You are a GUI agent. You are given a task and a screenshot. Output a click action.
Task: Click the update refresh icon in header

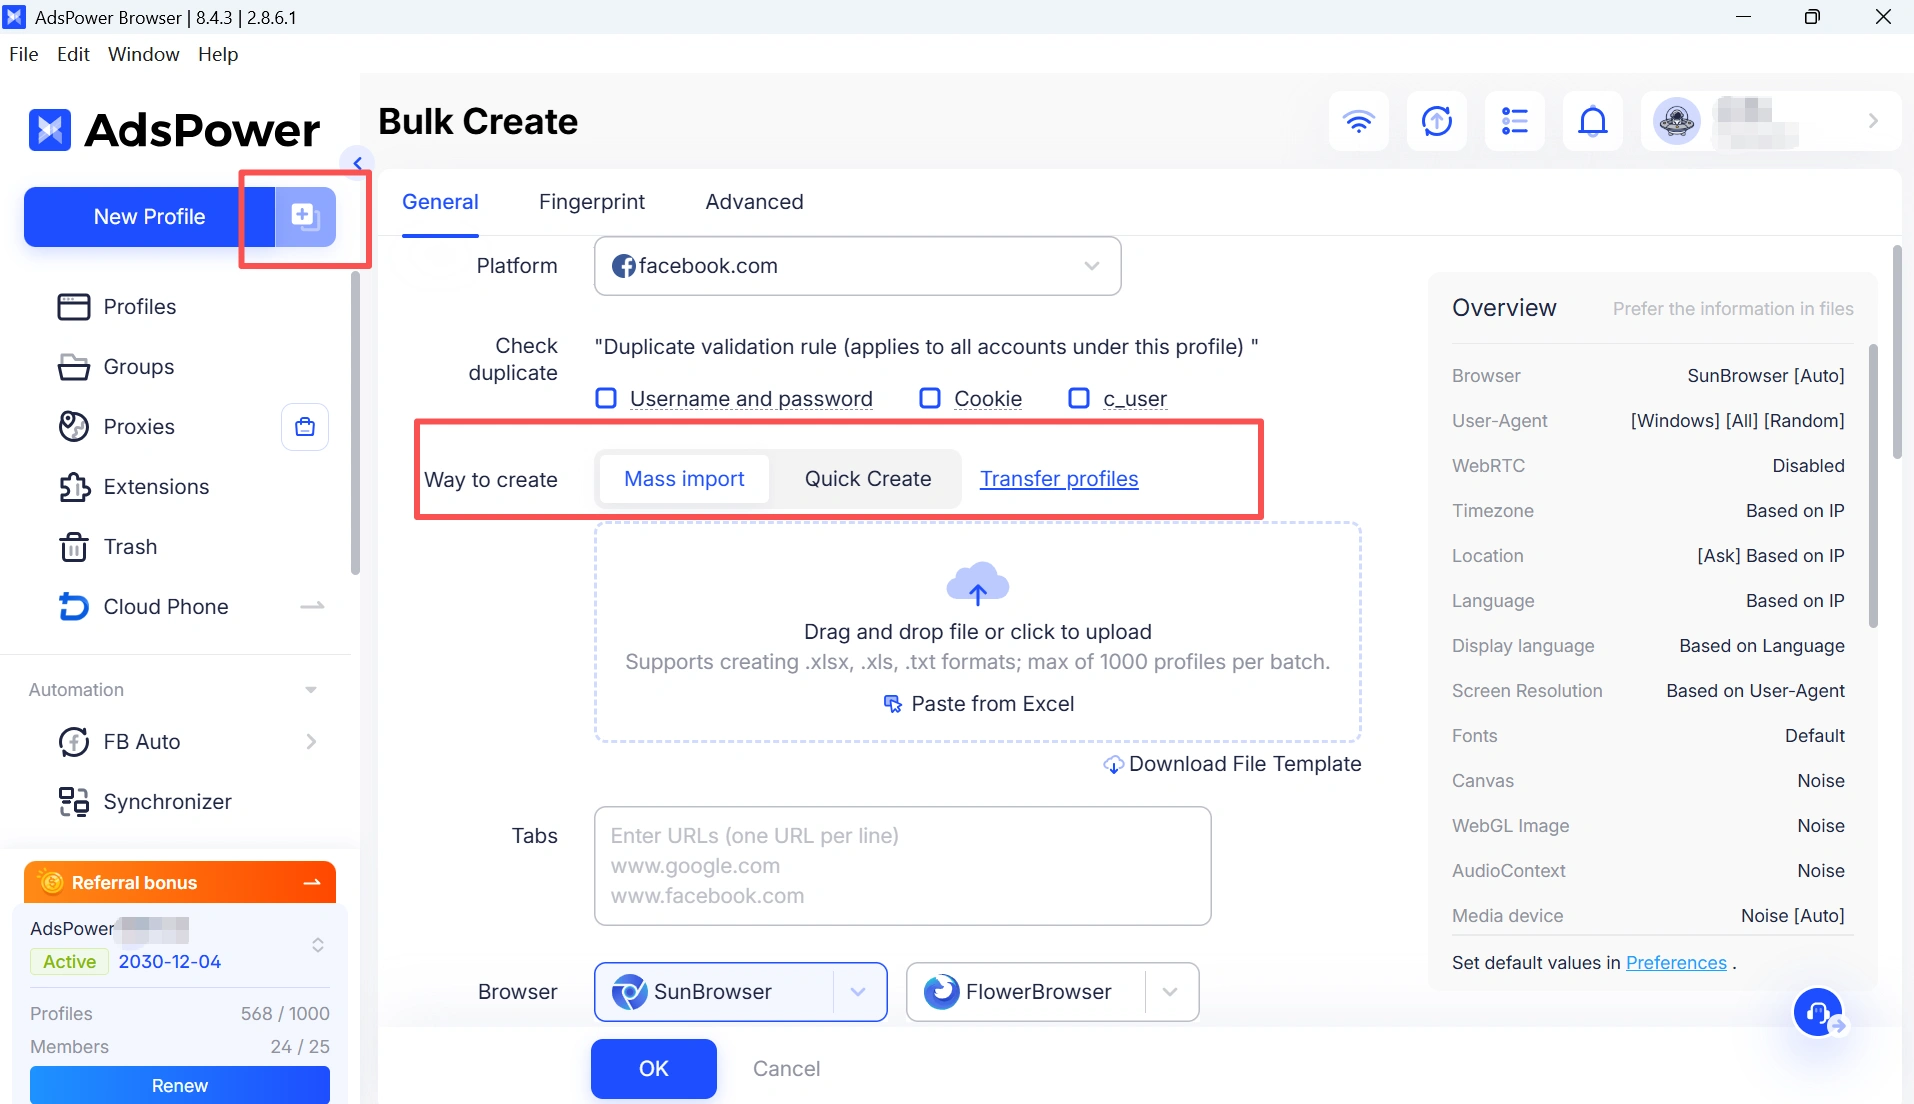pos(1436,121)
